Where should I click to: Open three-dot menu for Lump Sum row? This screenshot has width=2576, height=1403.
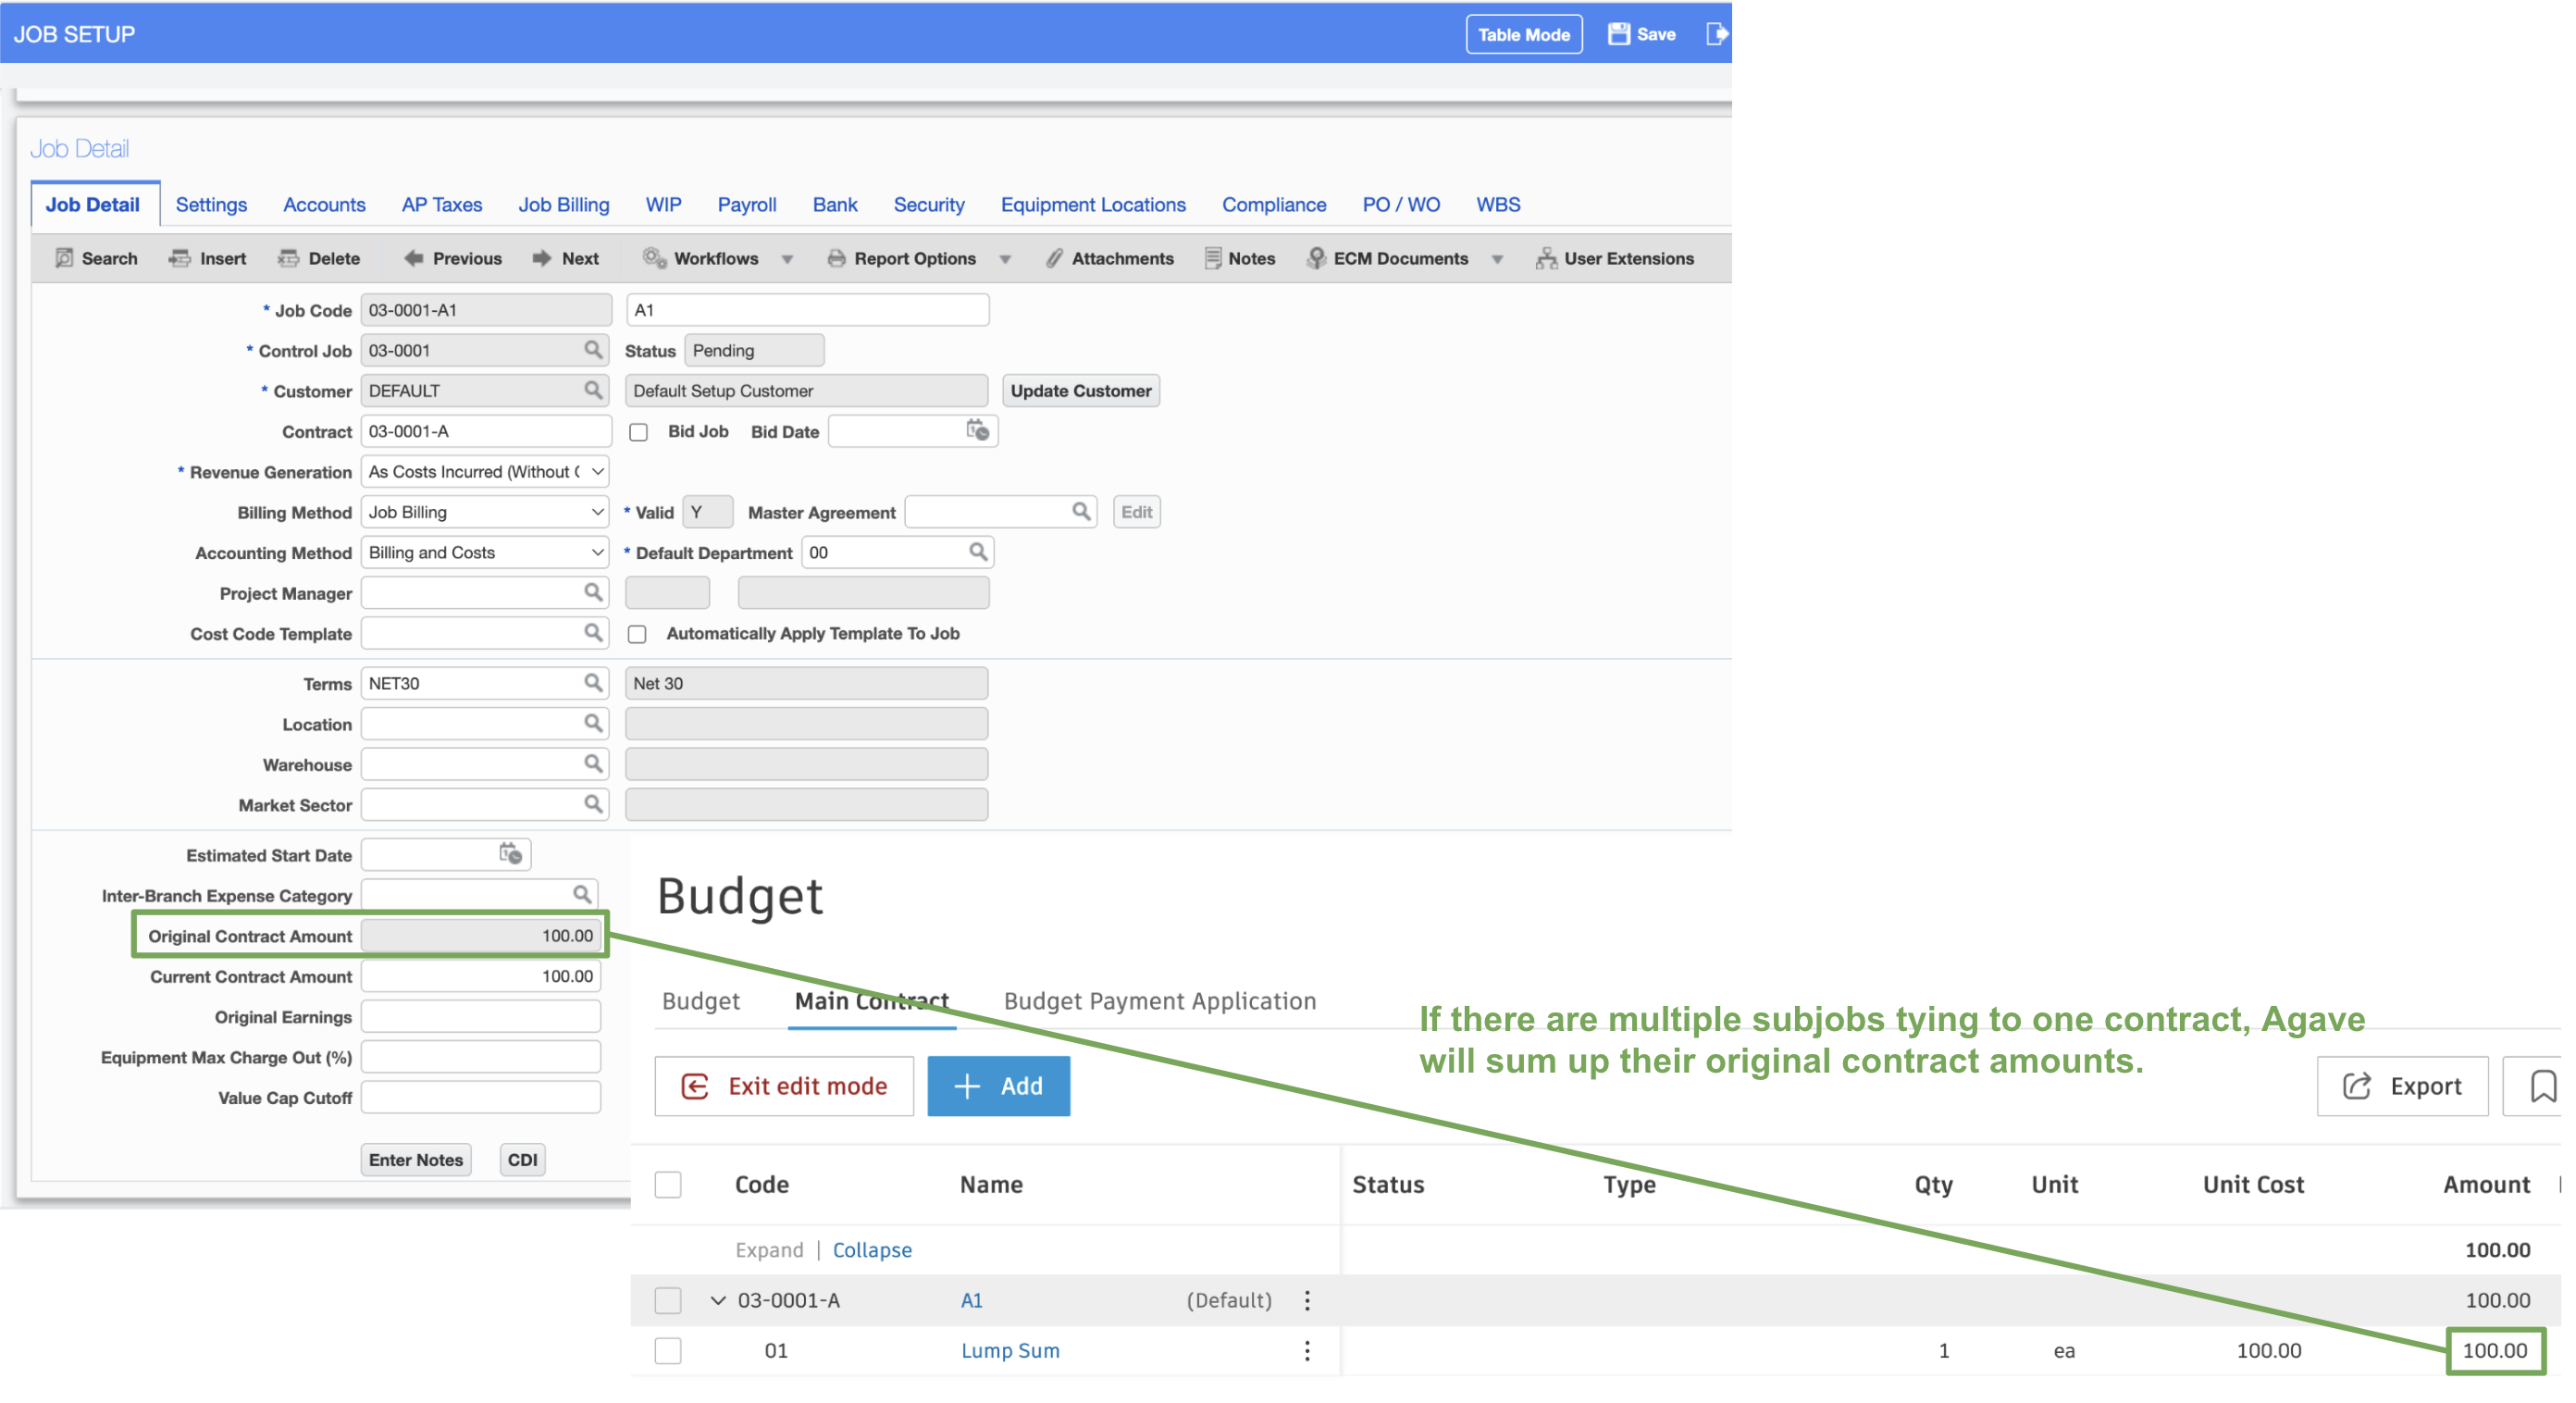(1306, 1350)
